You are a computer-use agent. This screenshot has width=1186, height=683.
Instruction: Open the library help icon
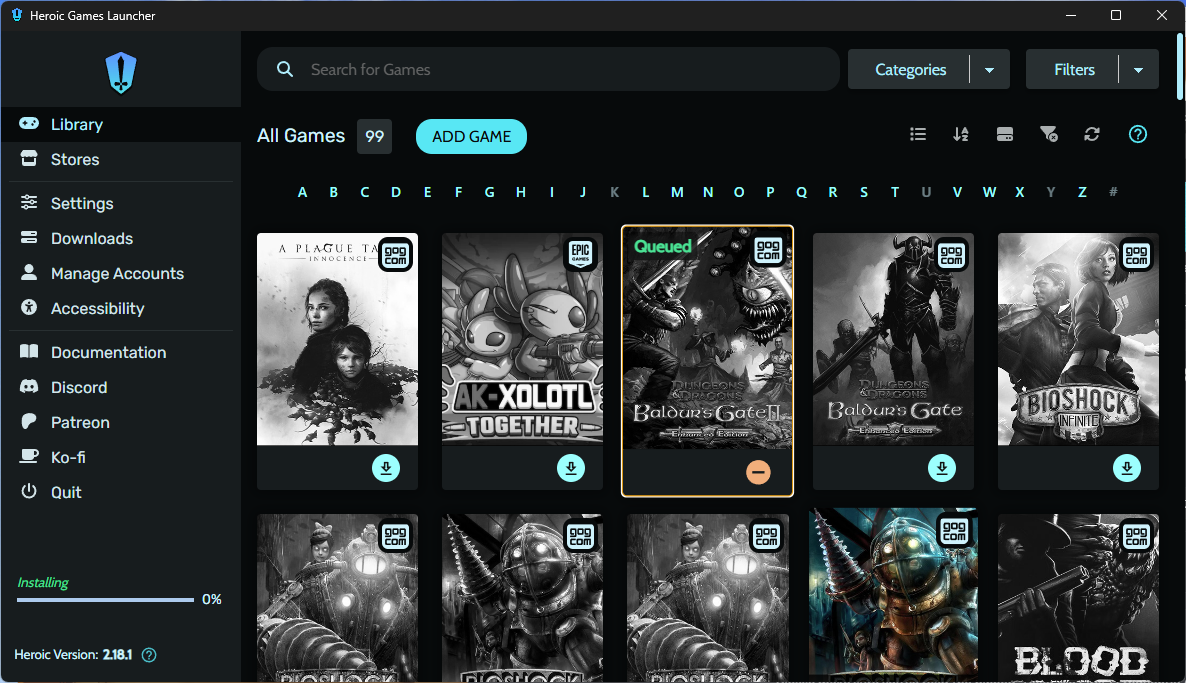tap(1138, 134)
